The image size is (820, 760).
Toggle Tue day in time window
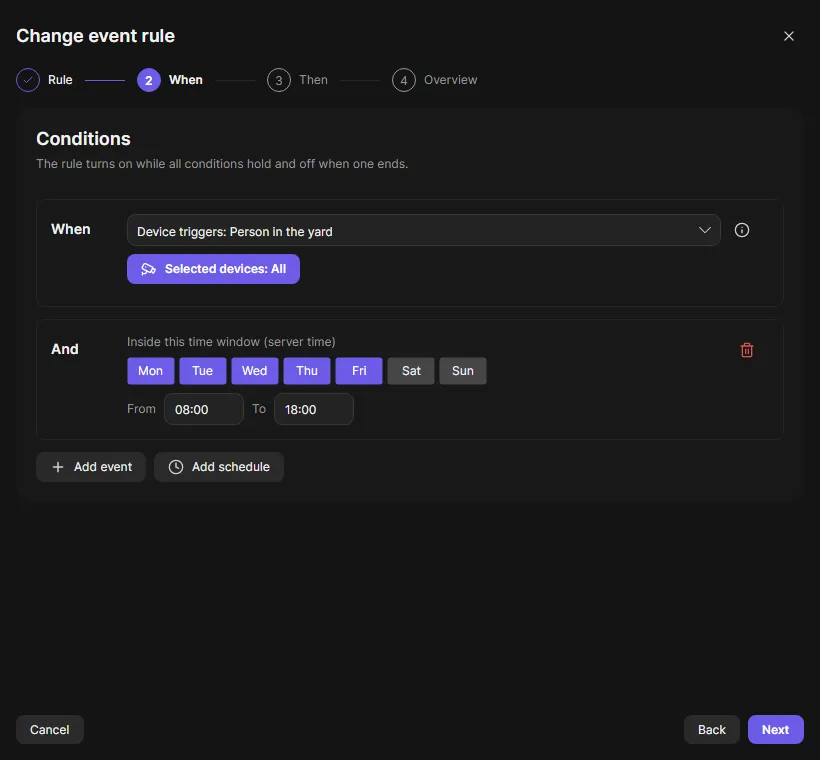(202, 371)
